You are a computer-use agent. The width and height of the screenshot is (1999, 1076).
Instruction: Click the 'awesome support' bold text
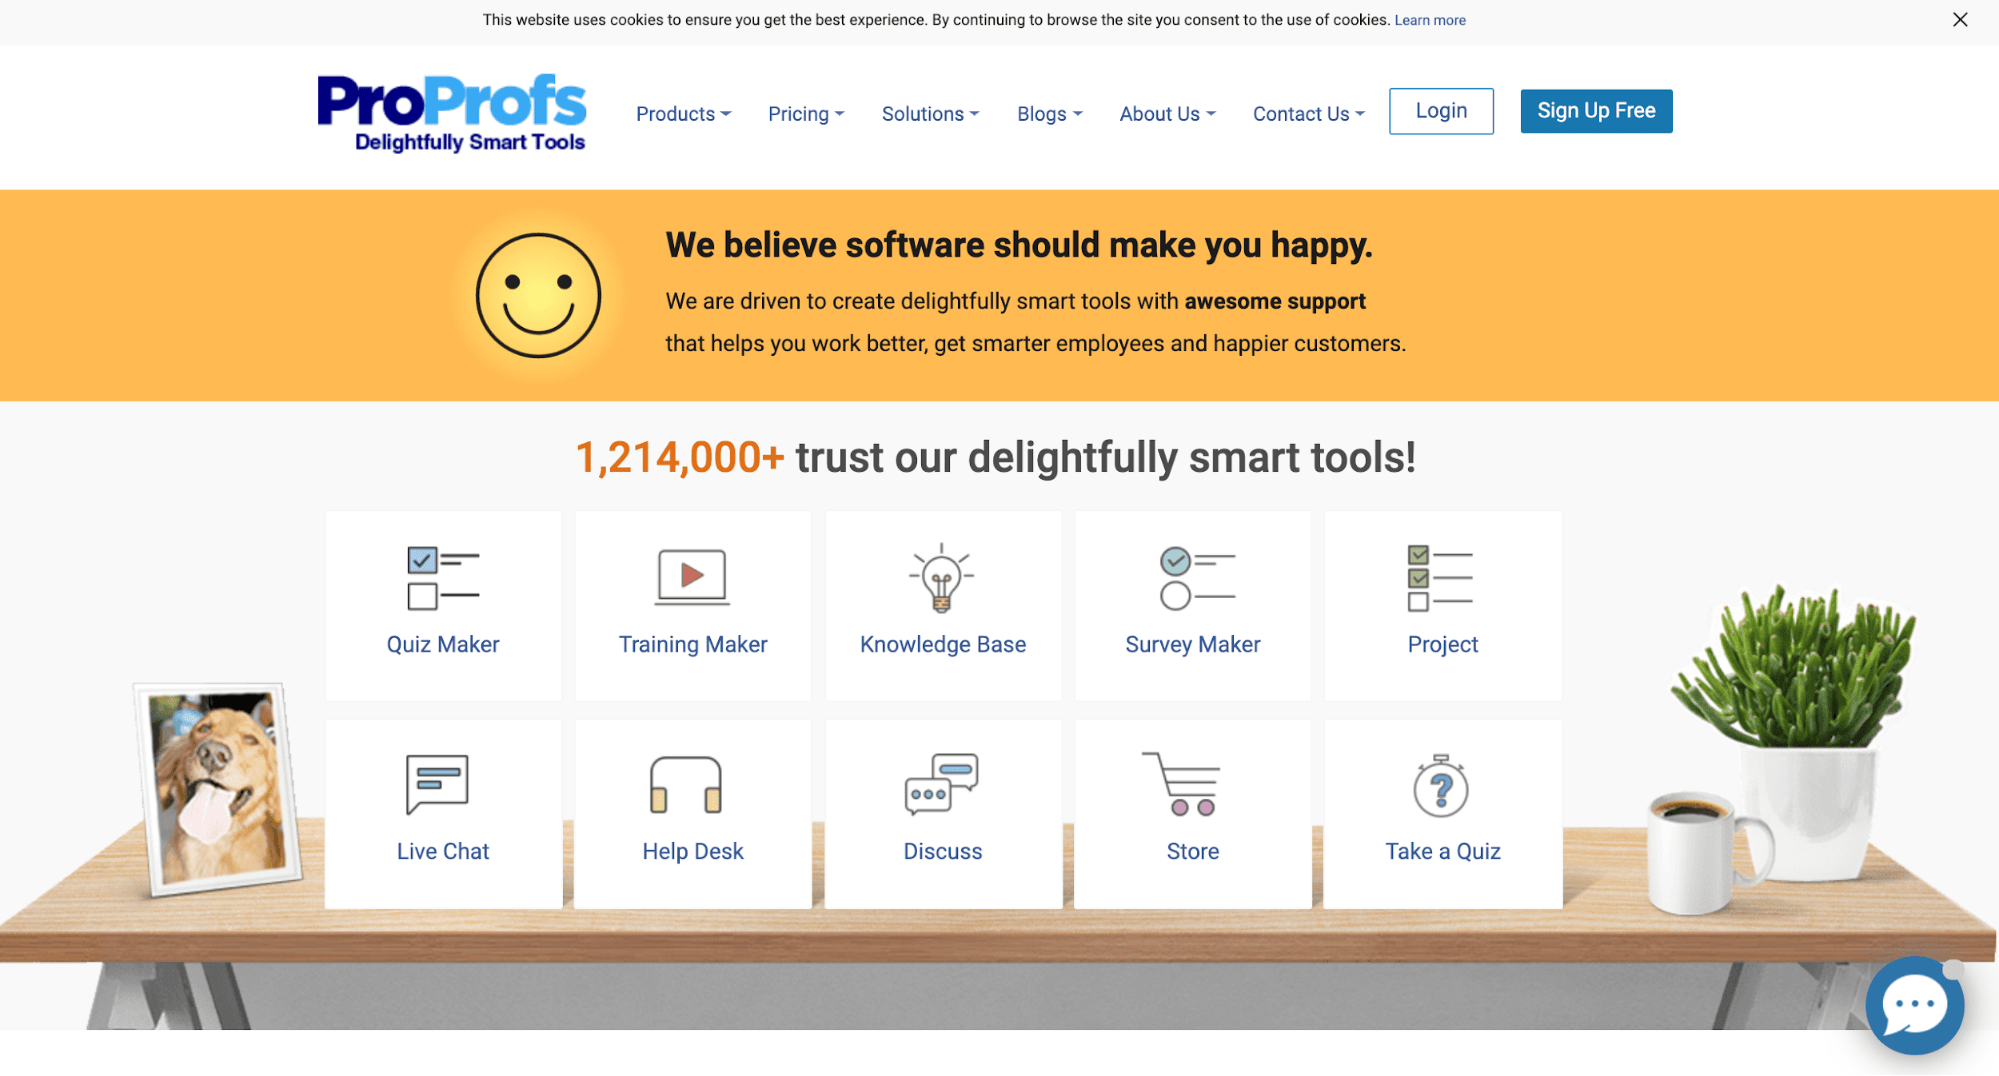[1275, 301]
